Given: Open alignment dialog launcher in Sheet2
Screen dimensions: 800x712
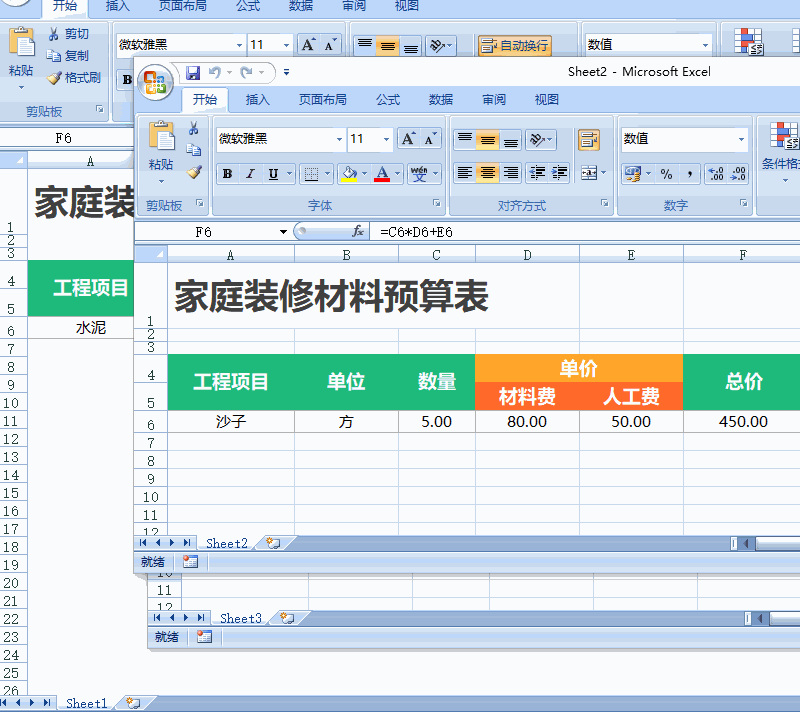Looking at the screenshot, I should tap(605, 203).
